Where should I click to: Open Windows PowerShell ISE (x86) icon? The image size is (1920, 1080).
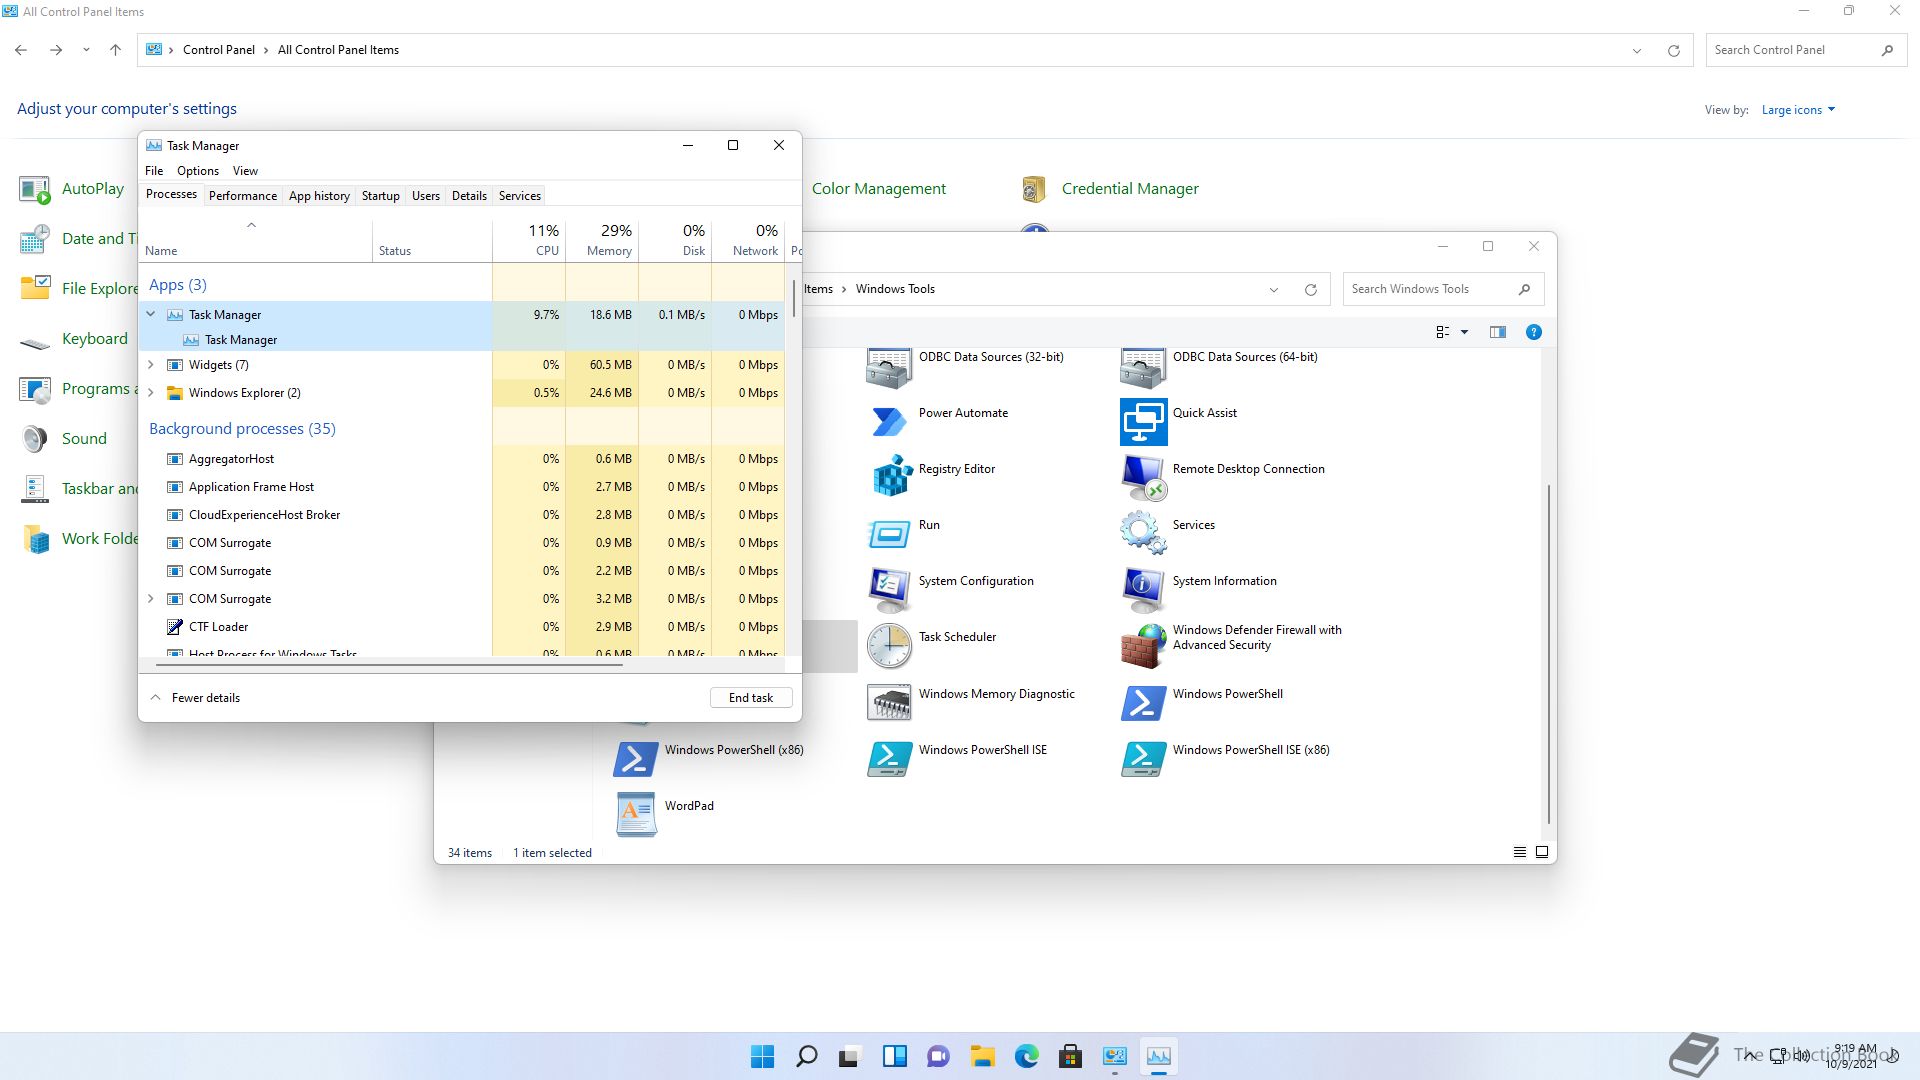(x=1143, y=759)
